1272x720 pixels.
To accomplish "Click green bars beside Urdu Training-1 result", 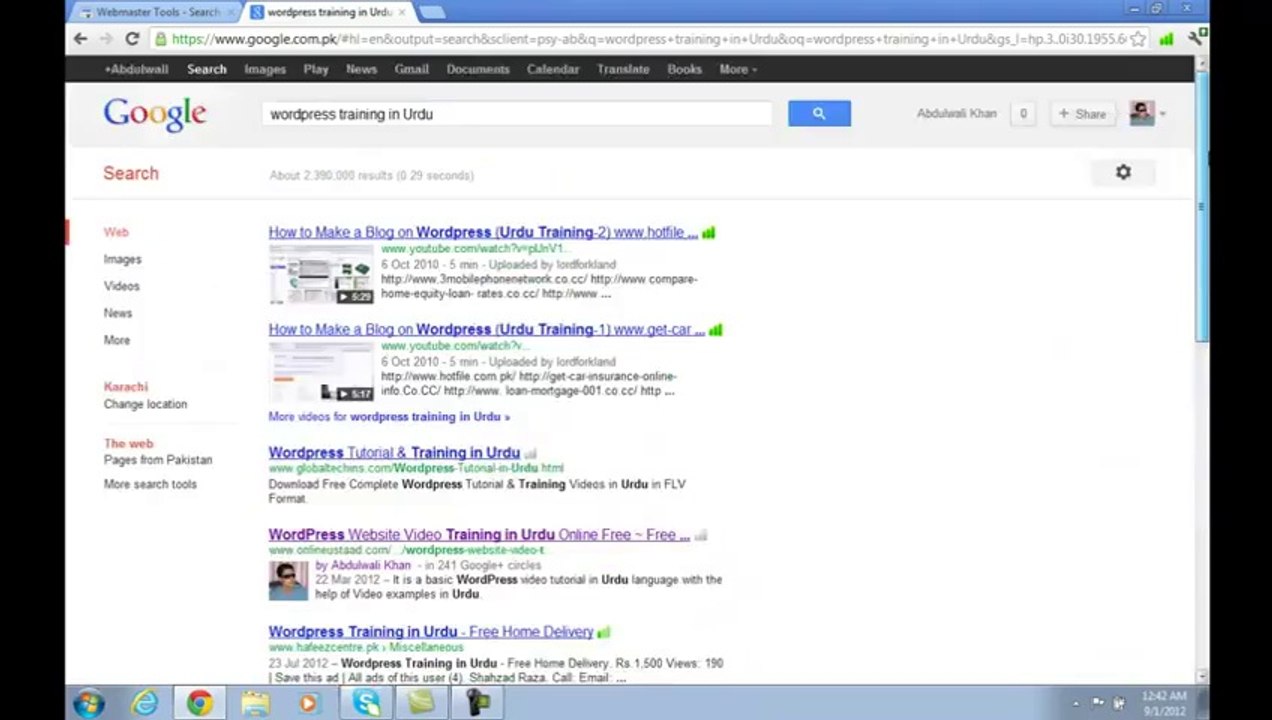I will coord(716,330).
